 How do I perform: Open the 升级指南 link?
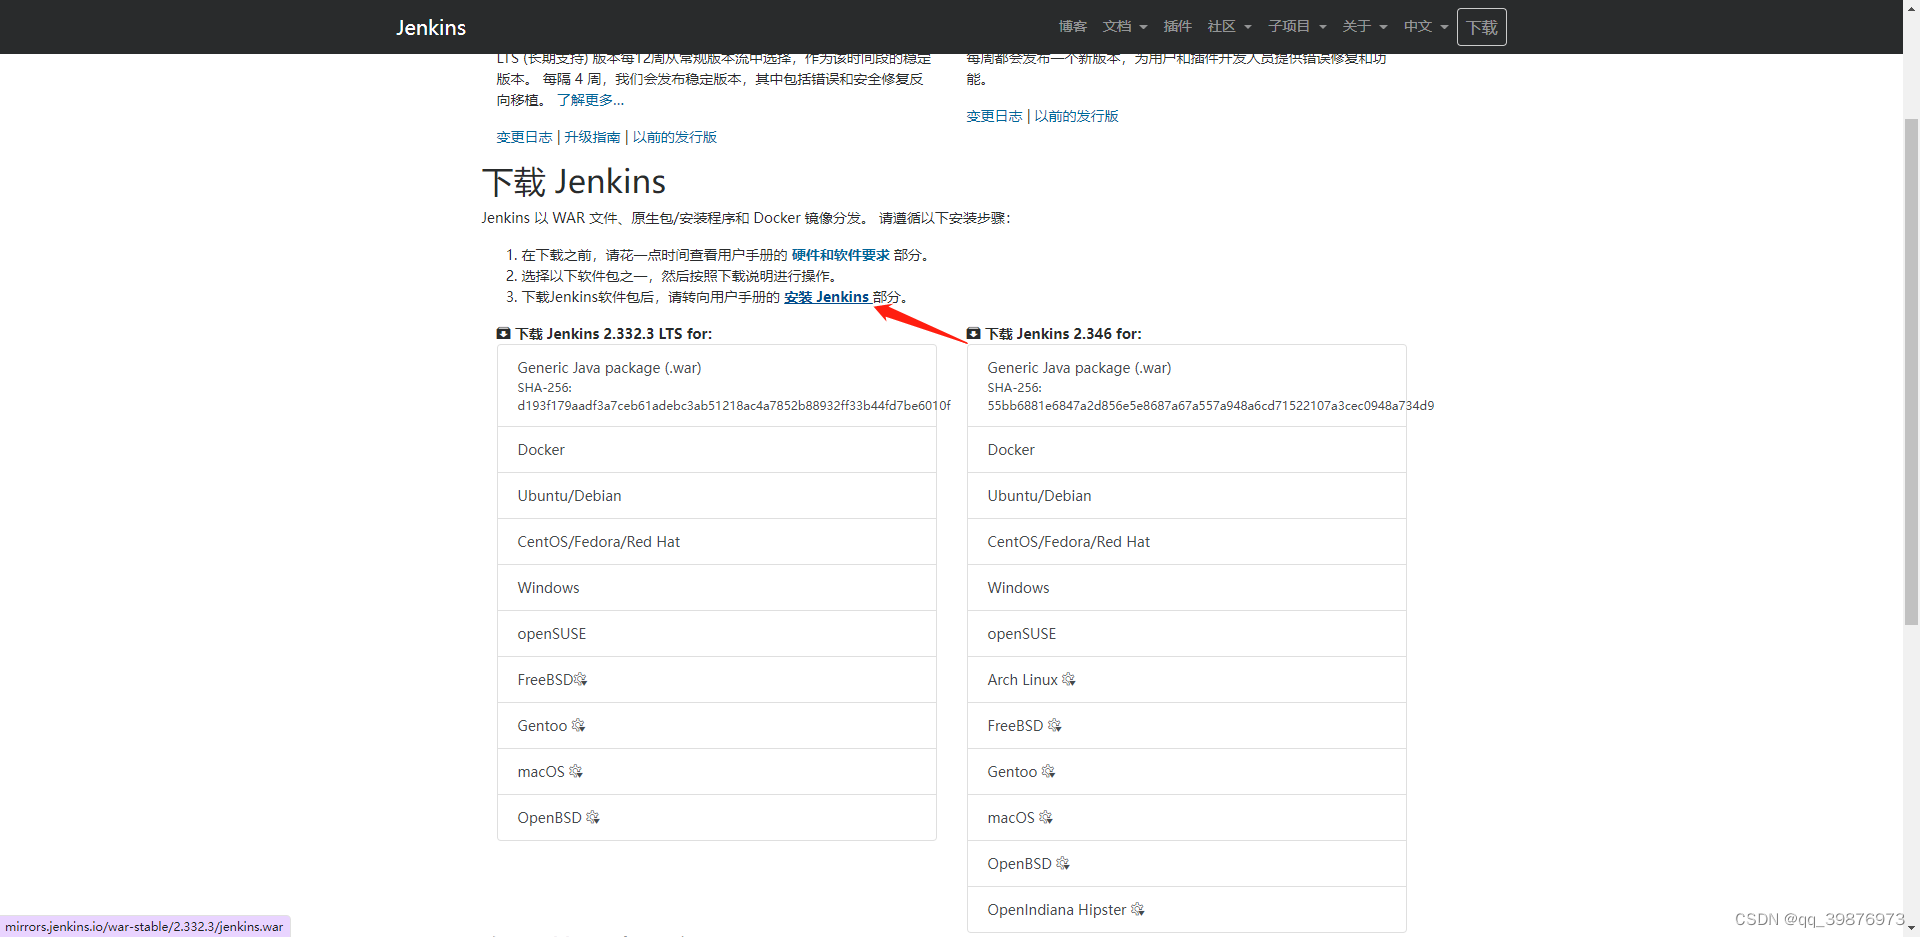click(592, 137)
